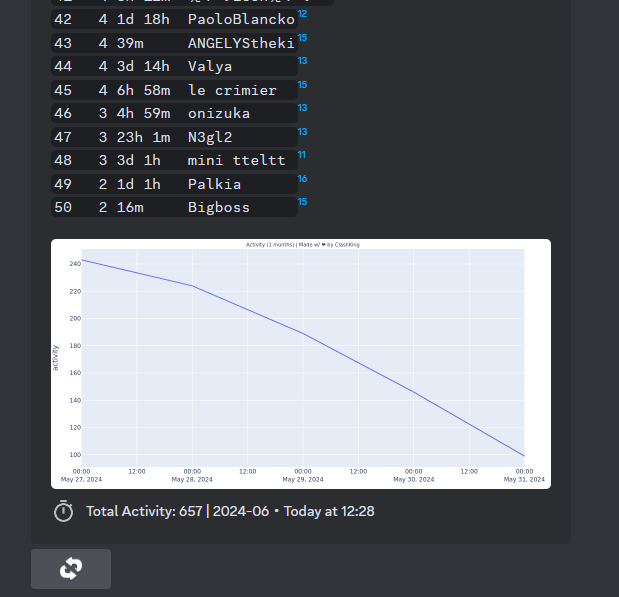Click the superscript 12 link beside PaoloBlancko
Screen dimensions: 619x597
point(302,14)
